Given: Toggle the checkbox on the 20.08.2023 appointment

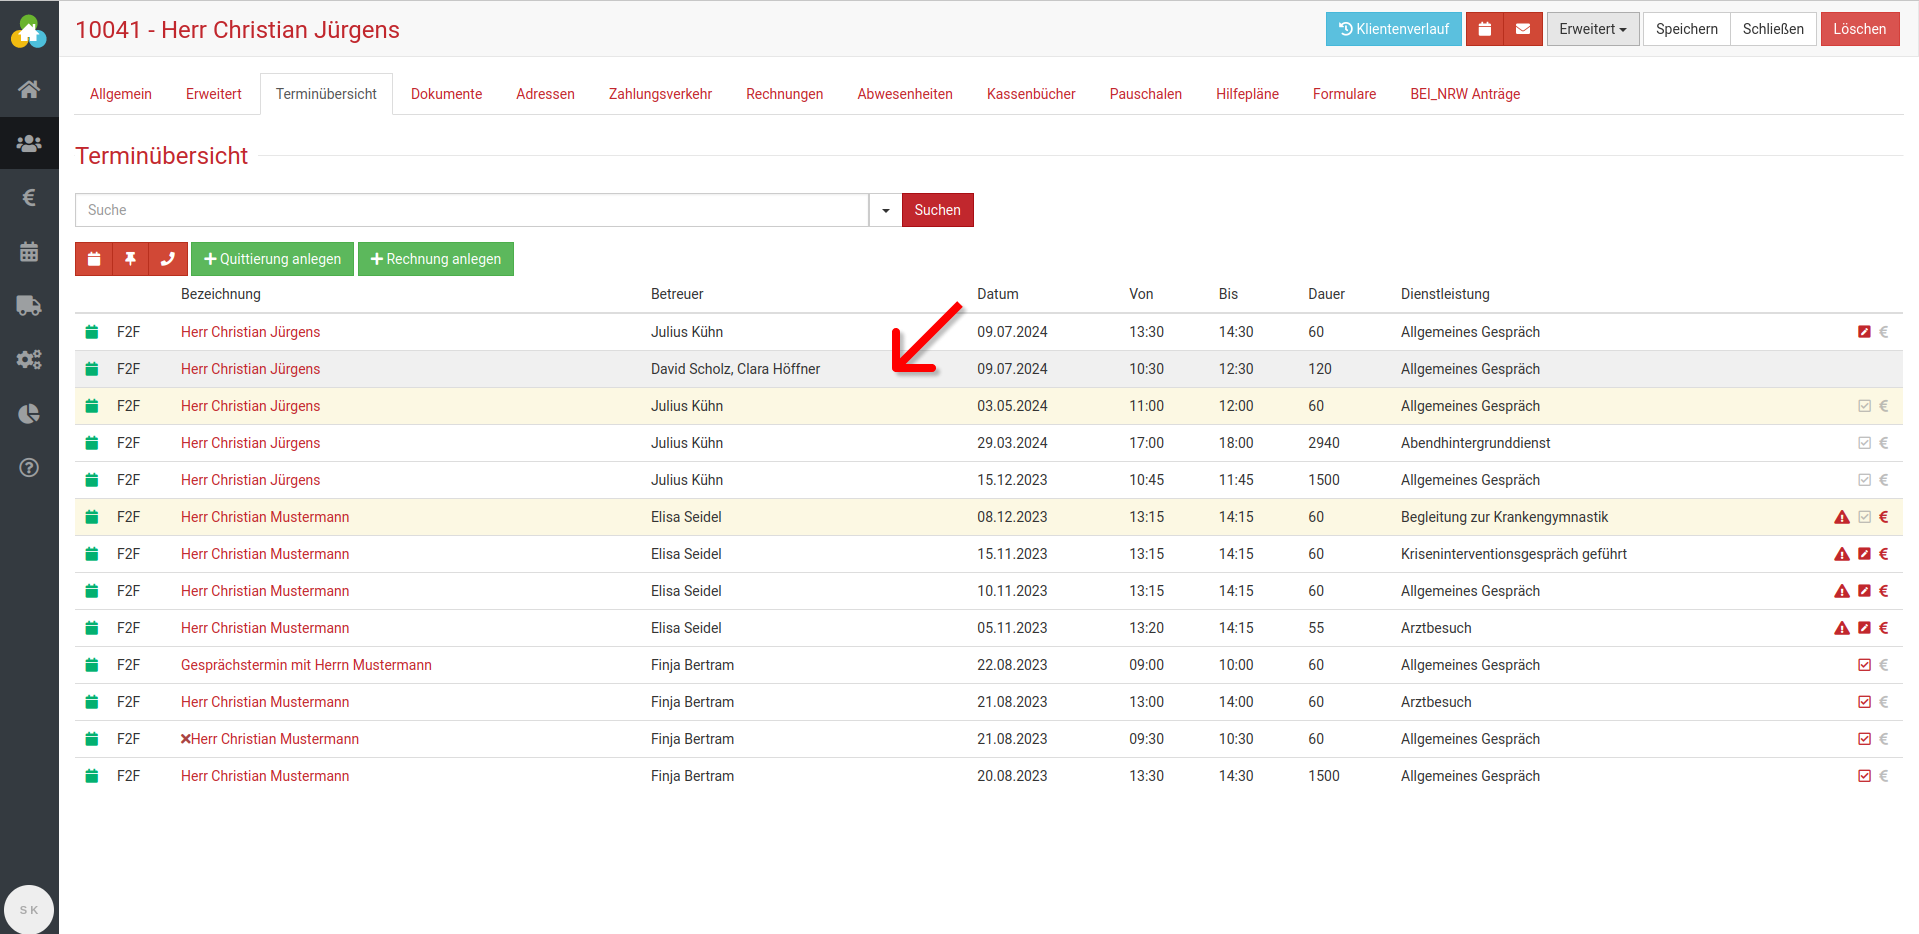Looking at the screenshot, I should (1864, 776).
